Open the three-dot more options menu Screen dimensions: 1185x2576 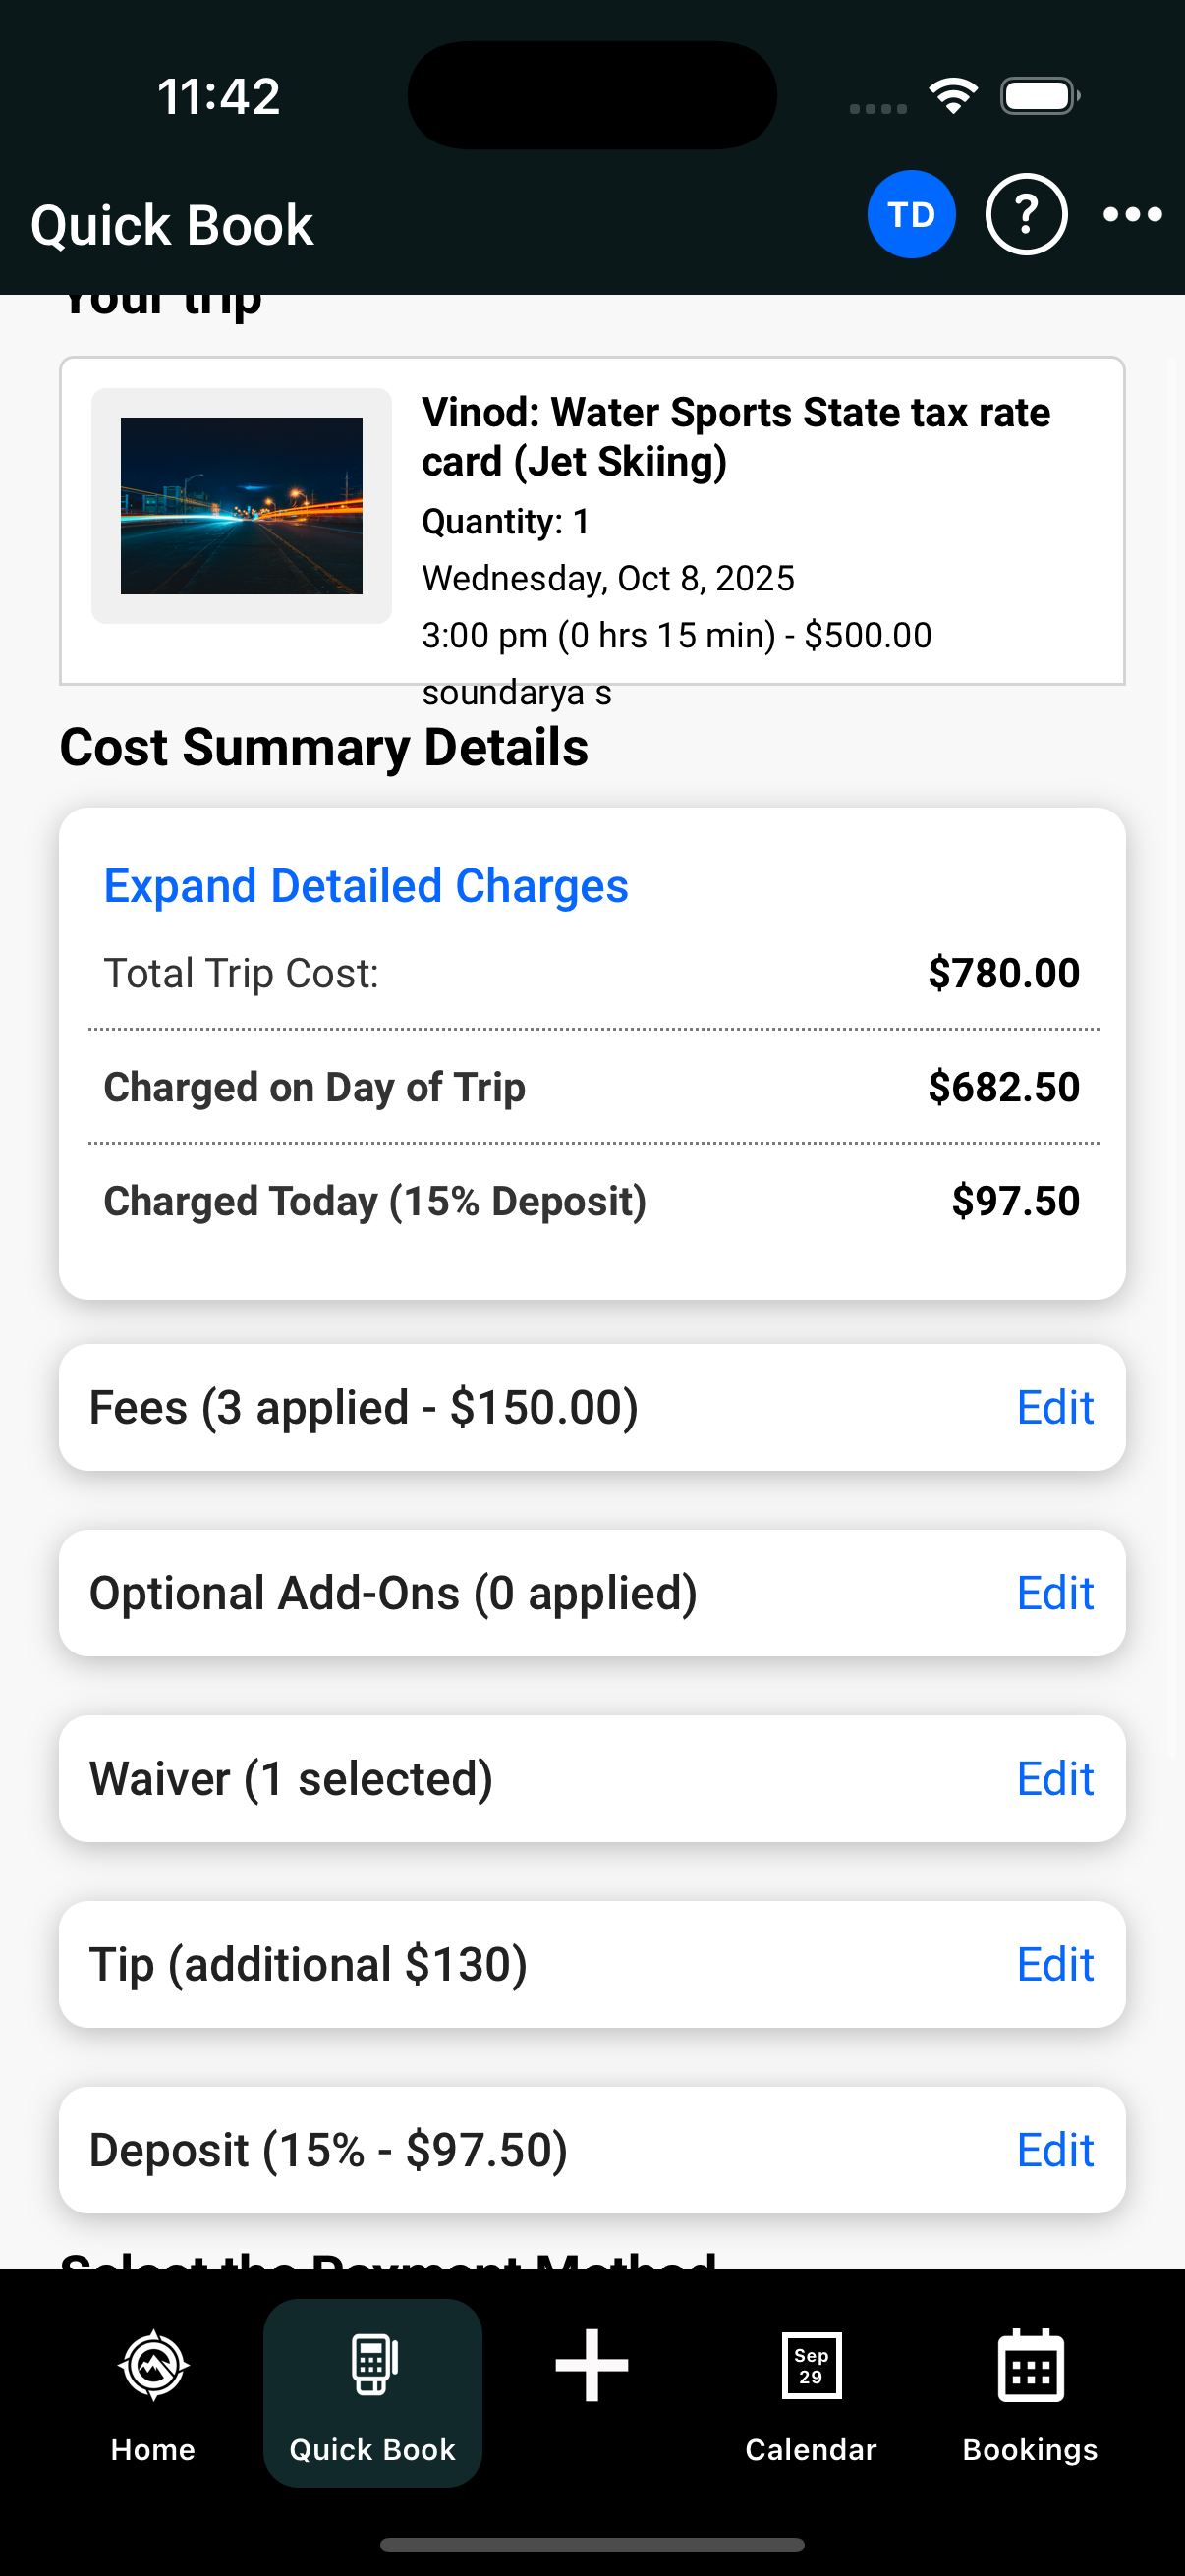(1132, 214)
